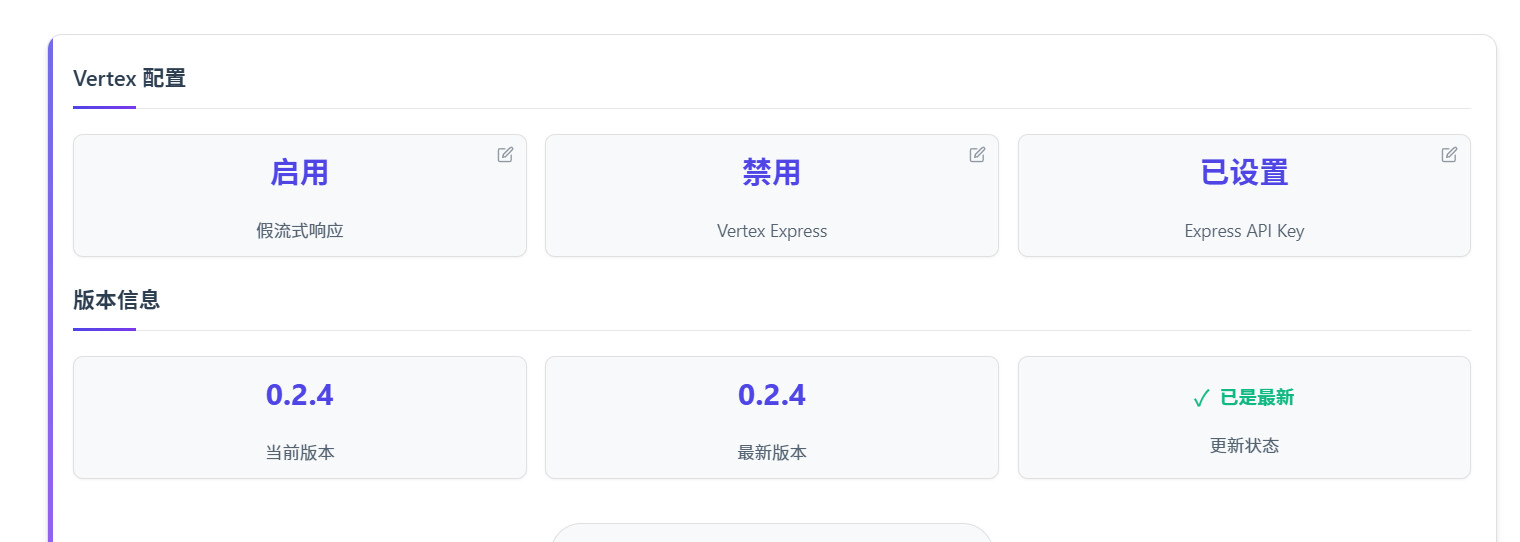
Task: Click the 假流式响应 label
Action: 300,231
